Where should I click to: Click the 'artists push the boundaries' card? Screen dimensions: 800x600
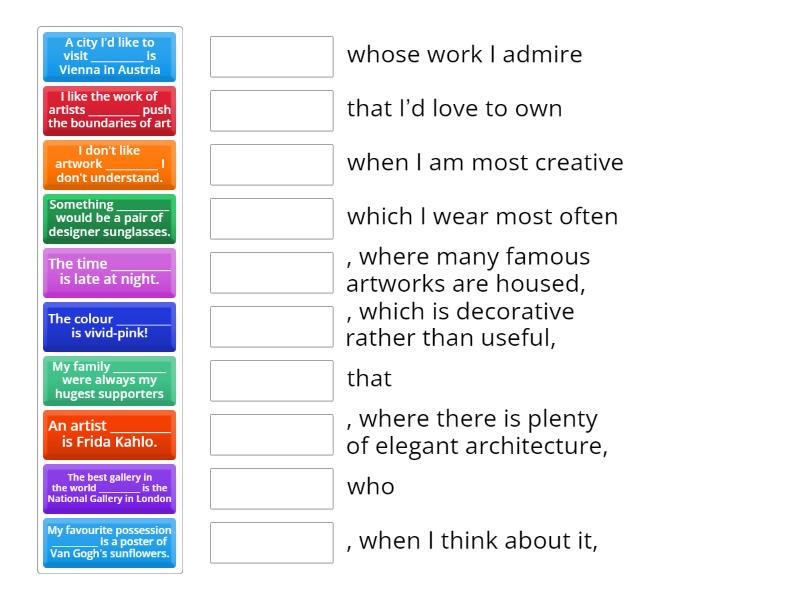(x=110, y=111)
